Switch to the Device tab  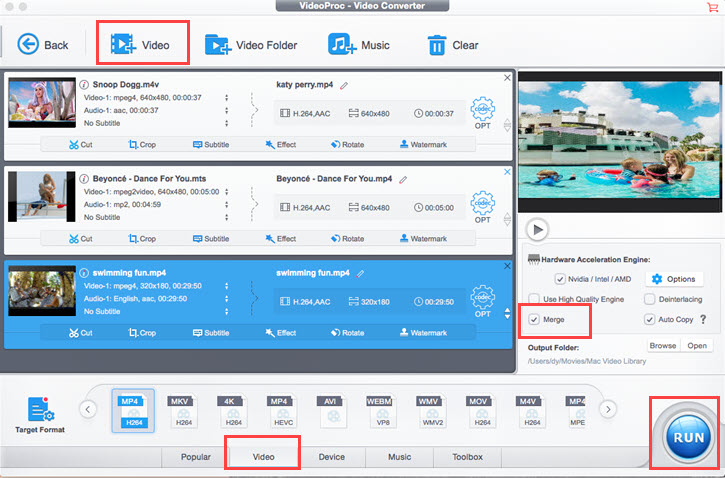(x=332, y=457)
